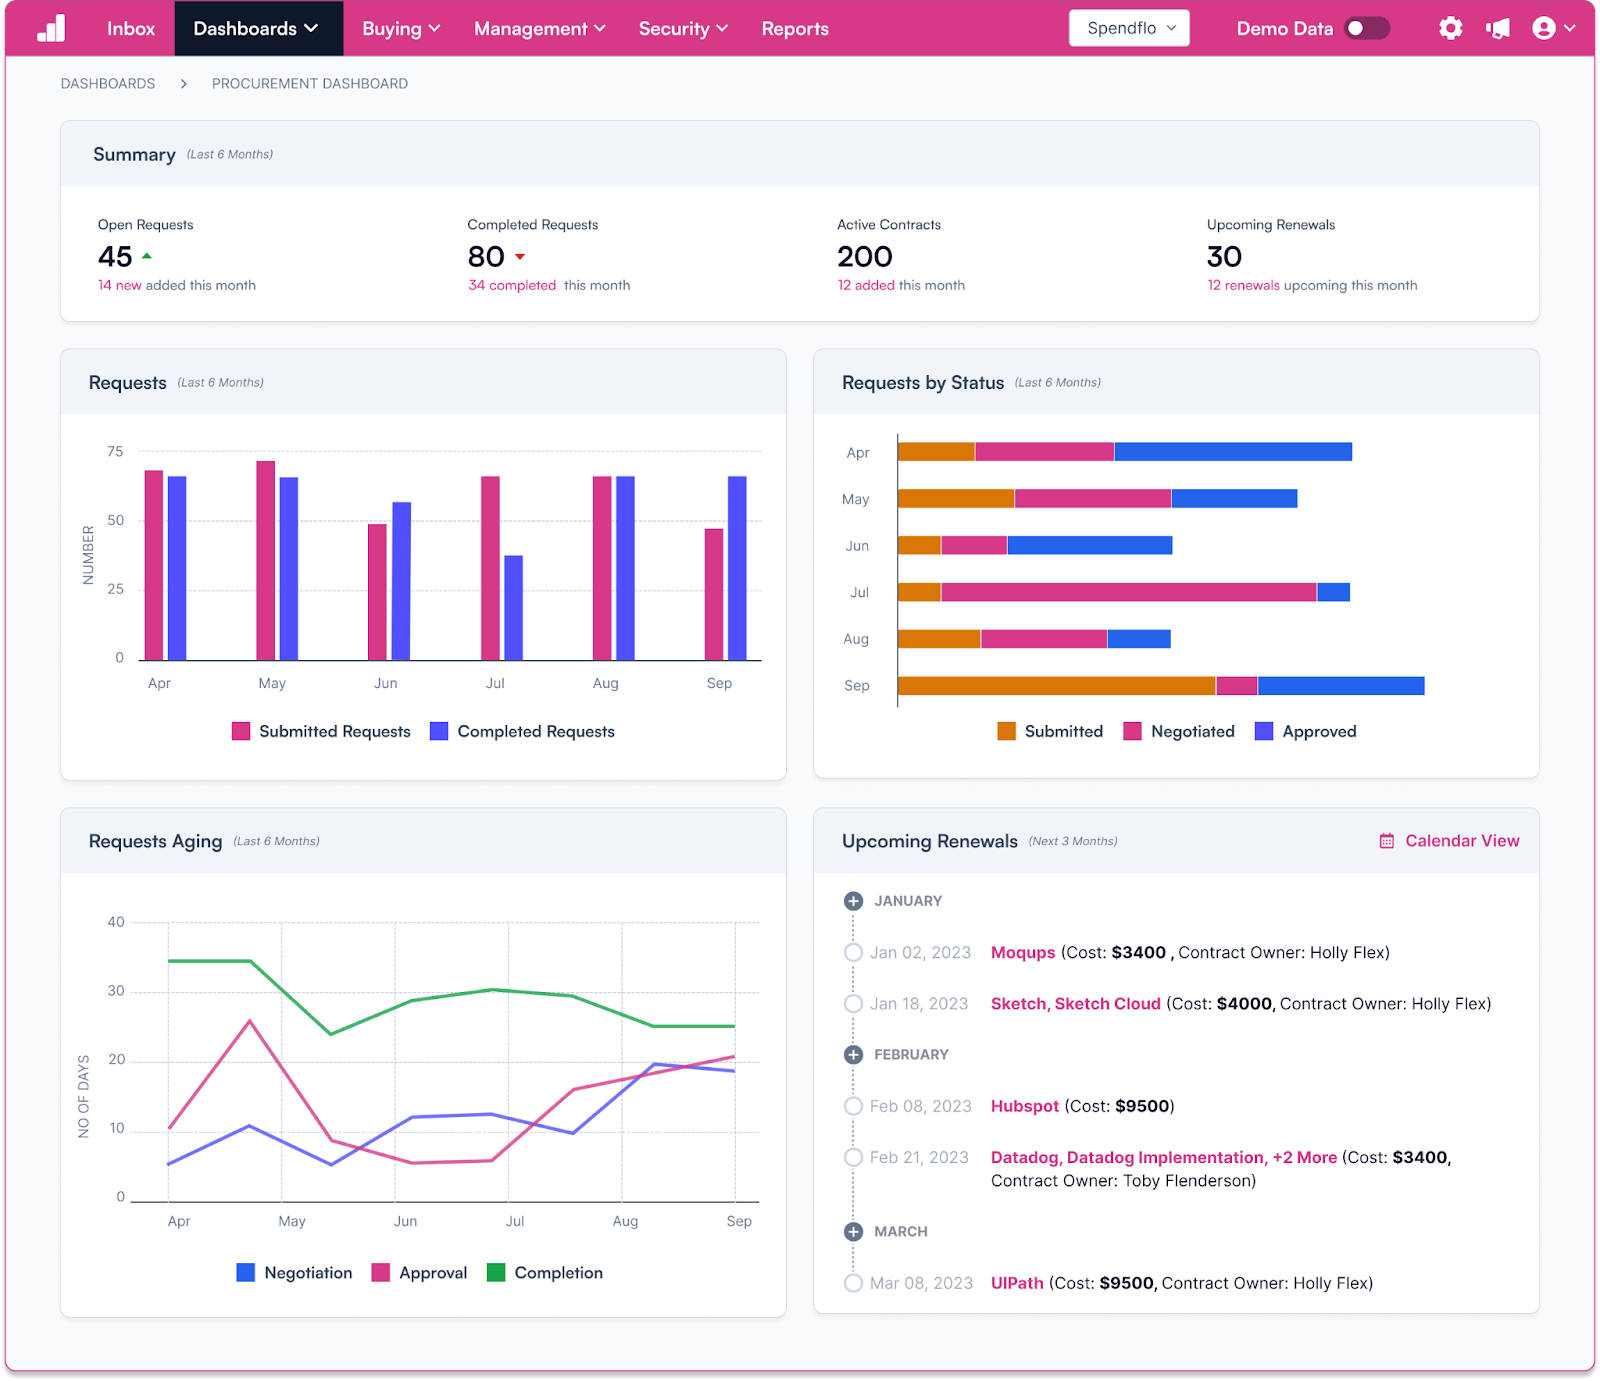Open the UIPath renewal link
This screenshot has width=1600, height=1381.
[1017, 1283]
